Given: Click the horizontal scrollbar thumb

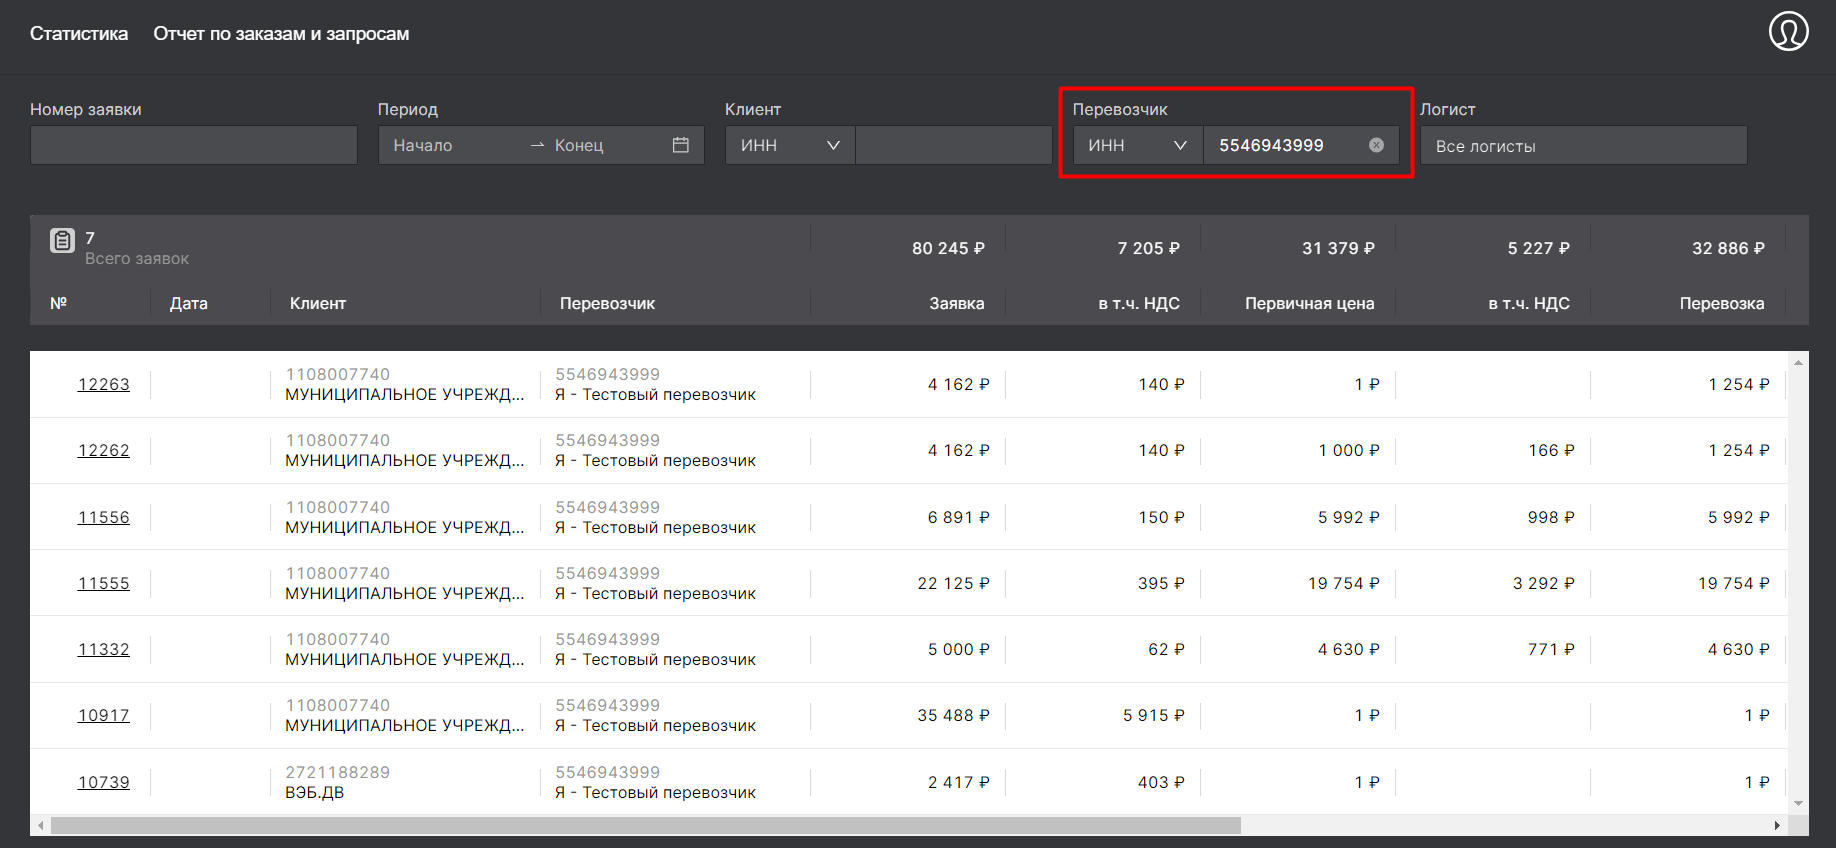Looking at the screenshot, I should pos(646,825).
